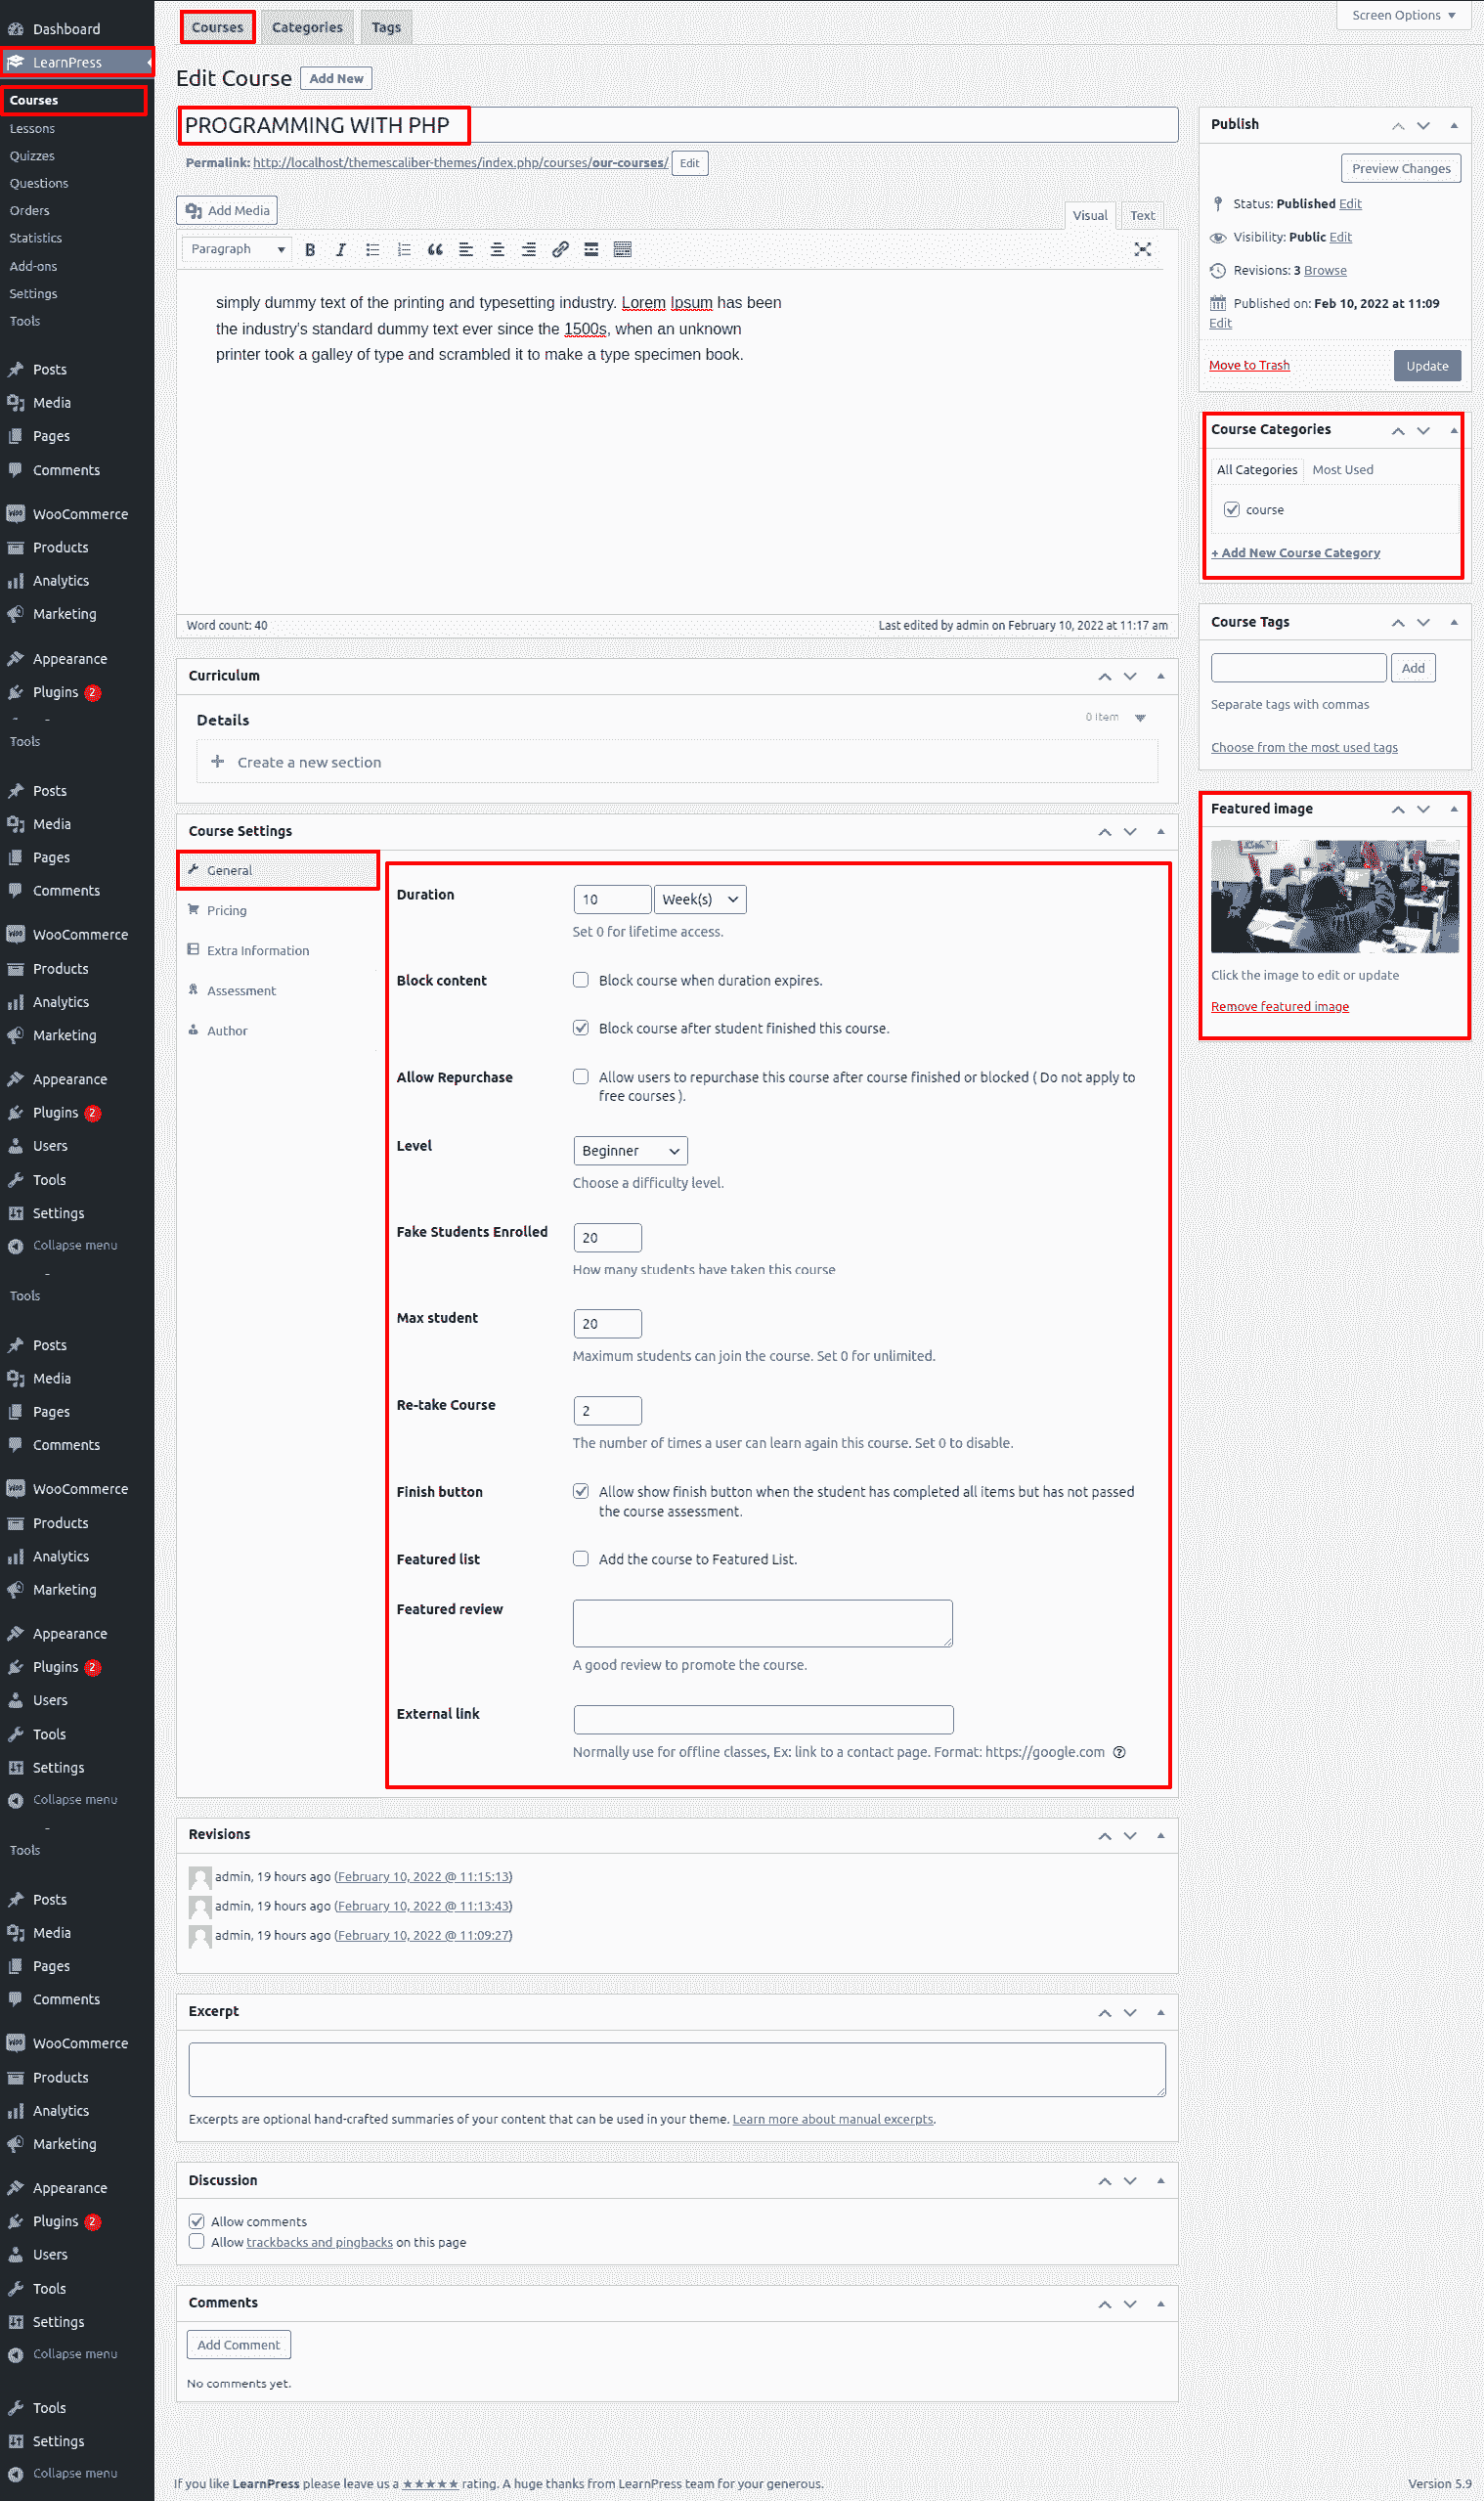
Task: Click Remove featured image link
Action: pyautogui.click(x=1279, y=1007)
